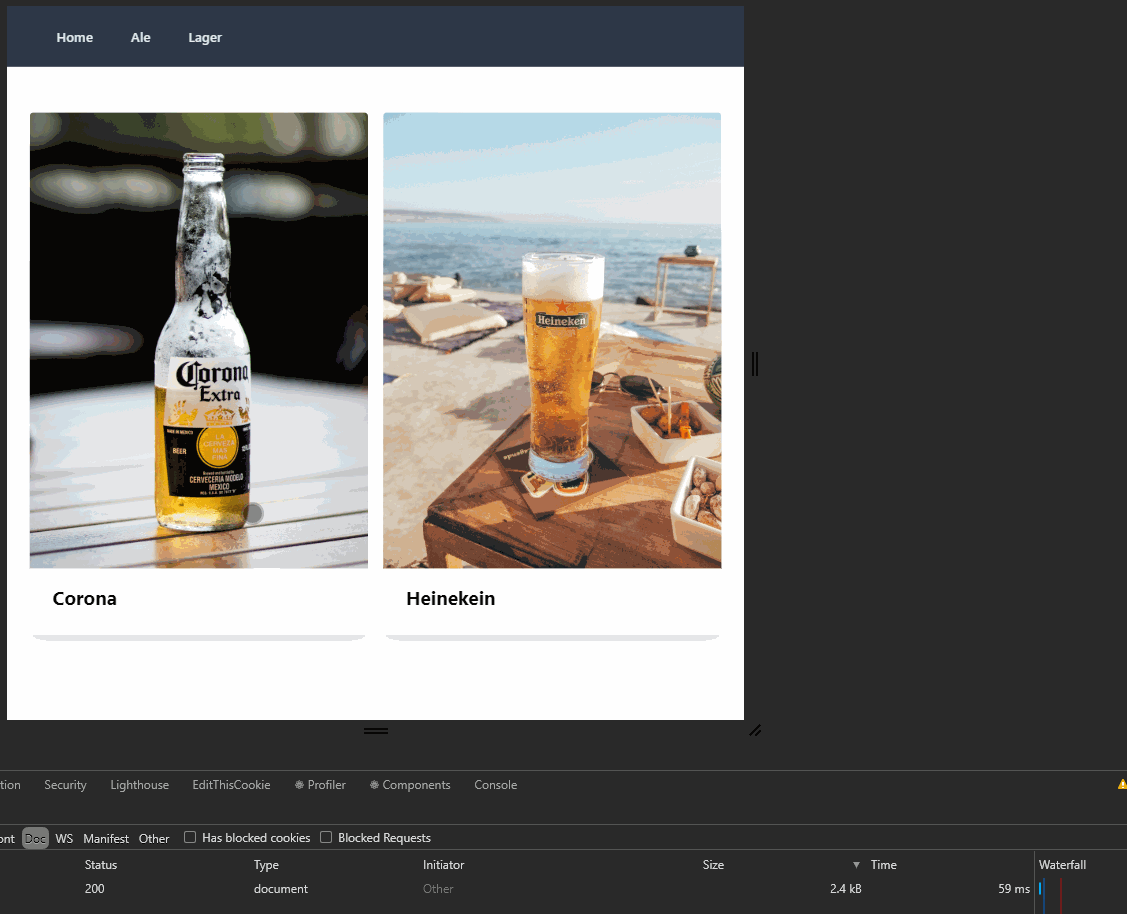Enable Blocked Requests checkbox
Viewport: 1127px width, 914px height.
tap(326, 837)
